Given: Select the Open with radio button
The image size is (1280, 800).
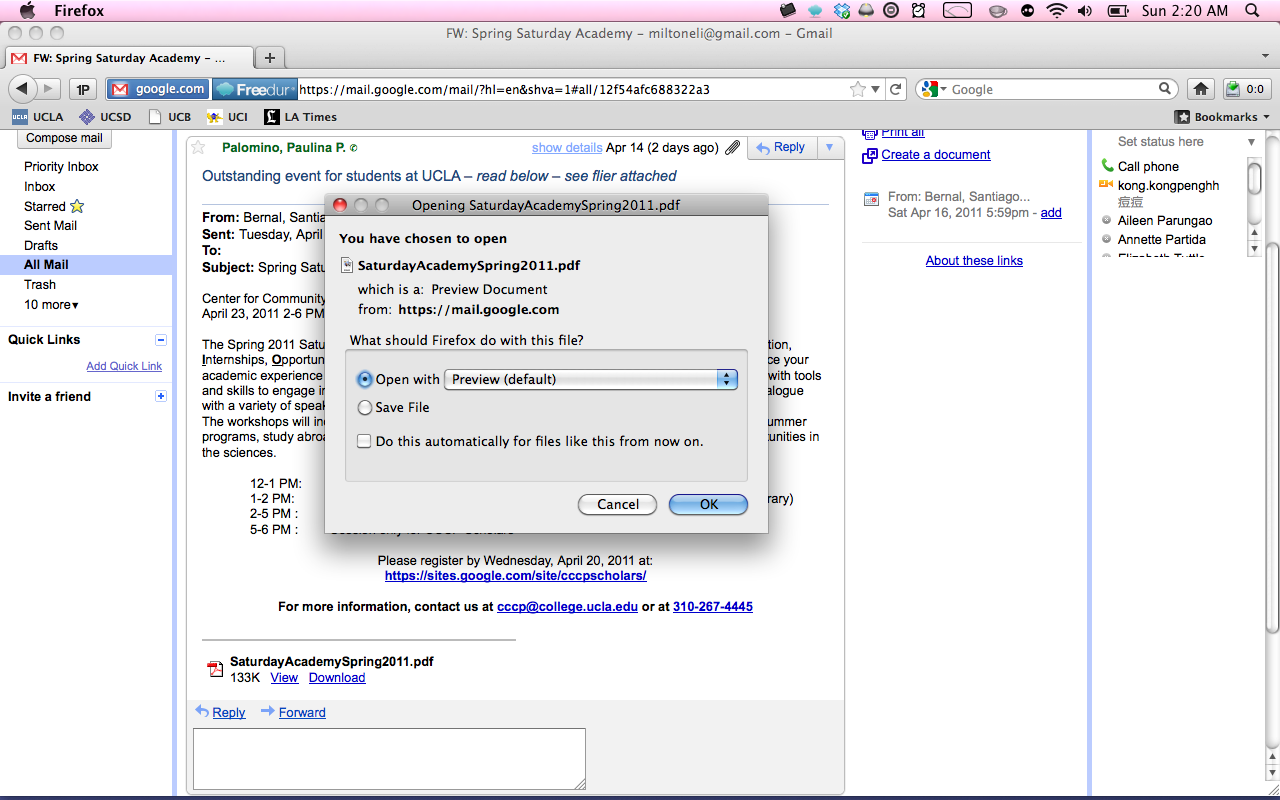Looking at the screenshot, I should click(x=365, y=380).
